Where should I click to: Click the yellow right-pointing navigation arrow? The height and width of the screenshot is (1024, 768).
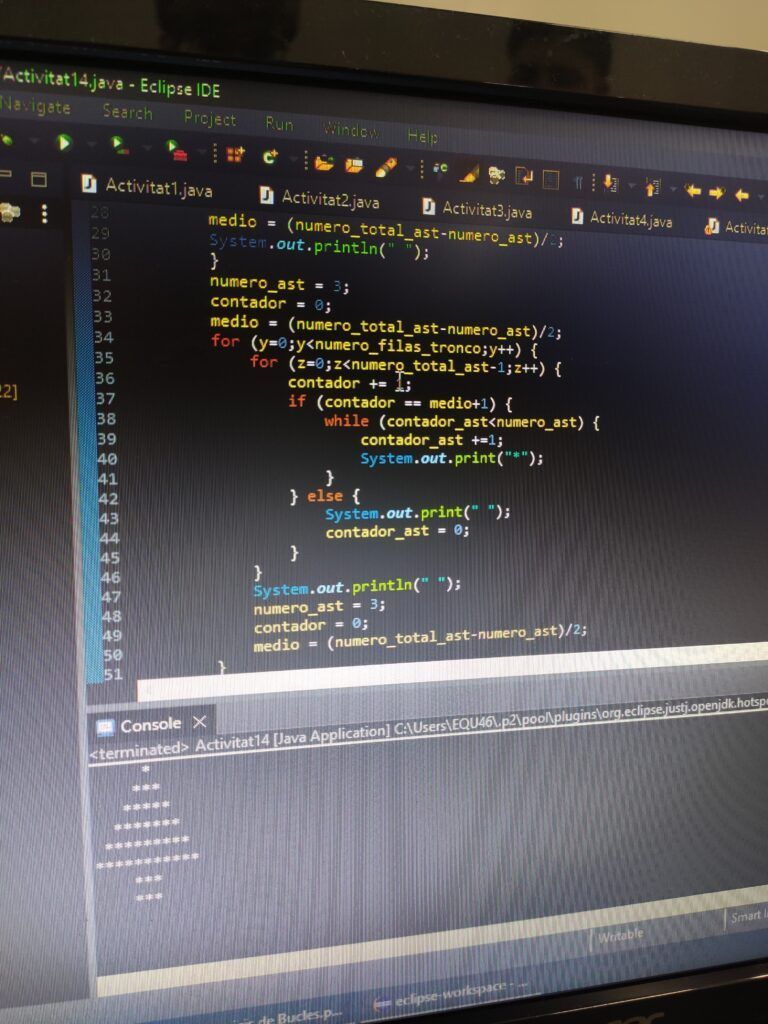click(716, 193)
